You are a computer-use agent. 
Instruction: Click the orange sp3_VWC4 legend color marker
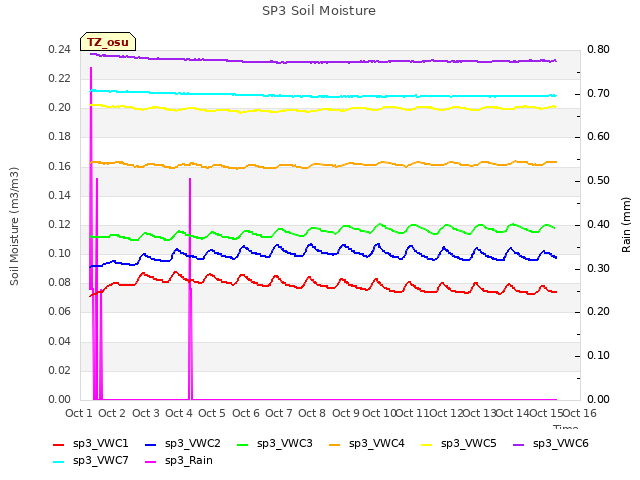pos(335,444)
